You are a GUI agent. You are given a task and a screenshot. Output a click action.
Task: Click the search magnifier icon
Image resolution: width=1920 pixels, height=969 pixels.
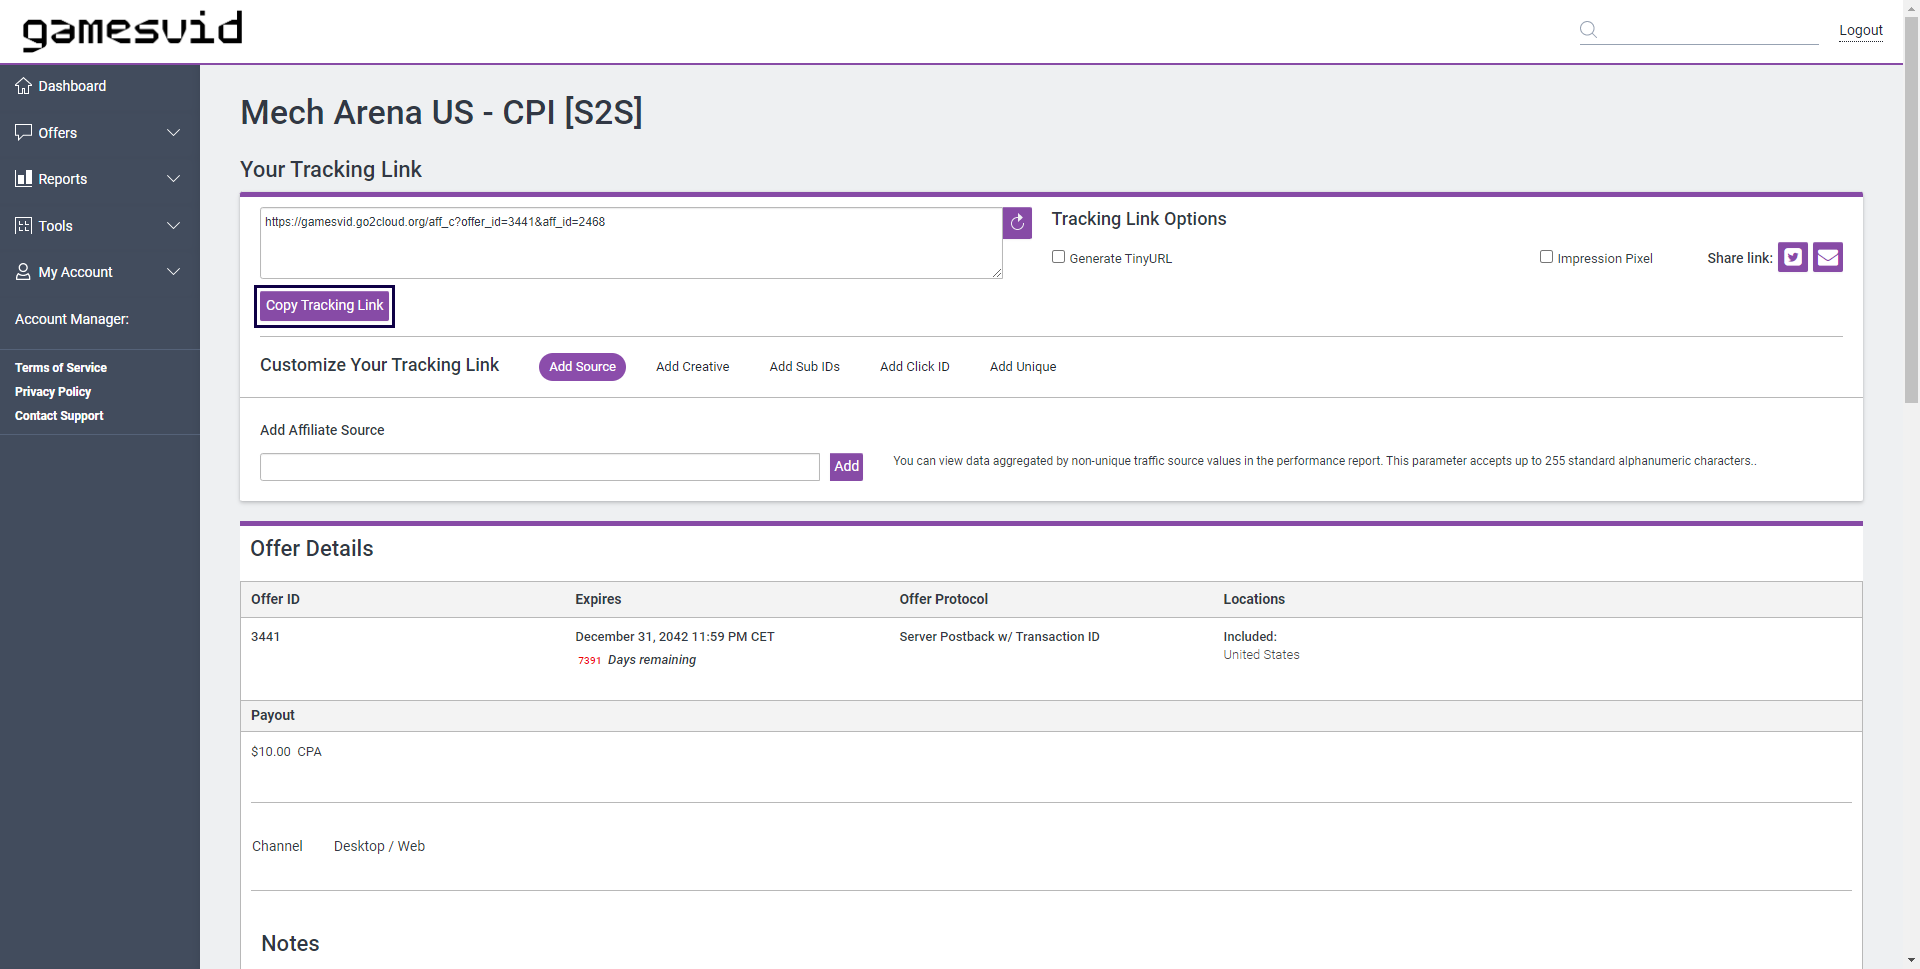click(x=1588, y=30)
